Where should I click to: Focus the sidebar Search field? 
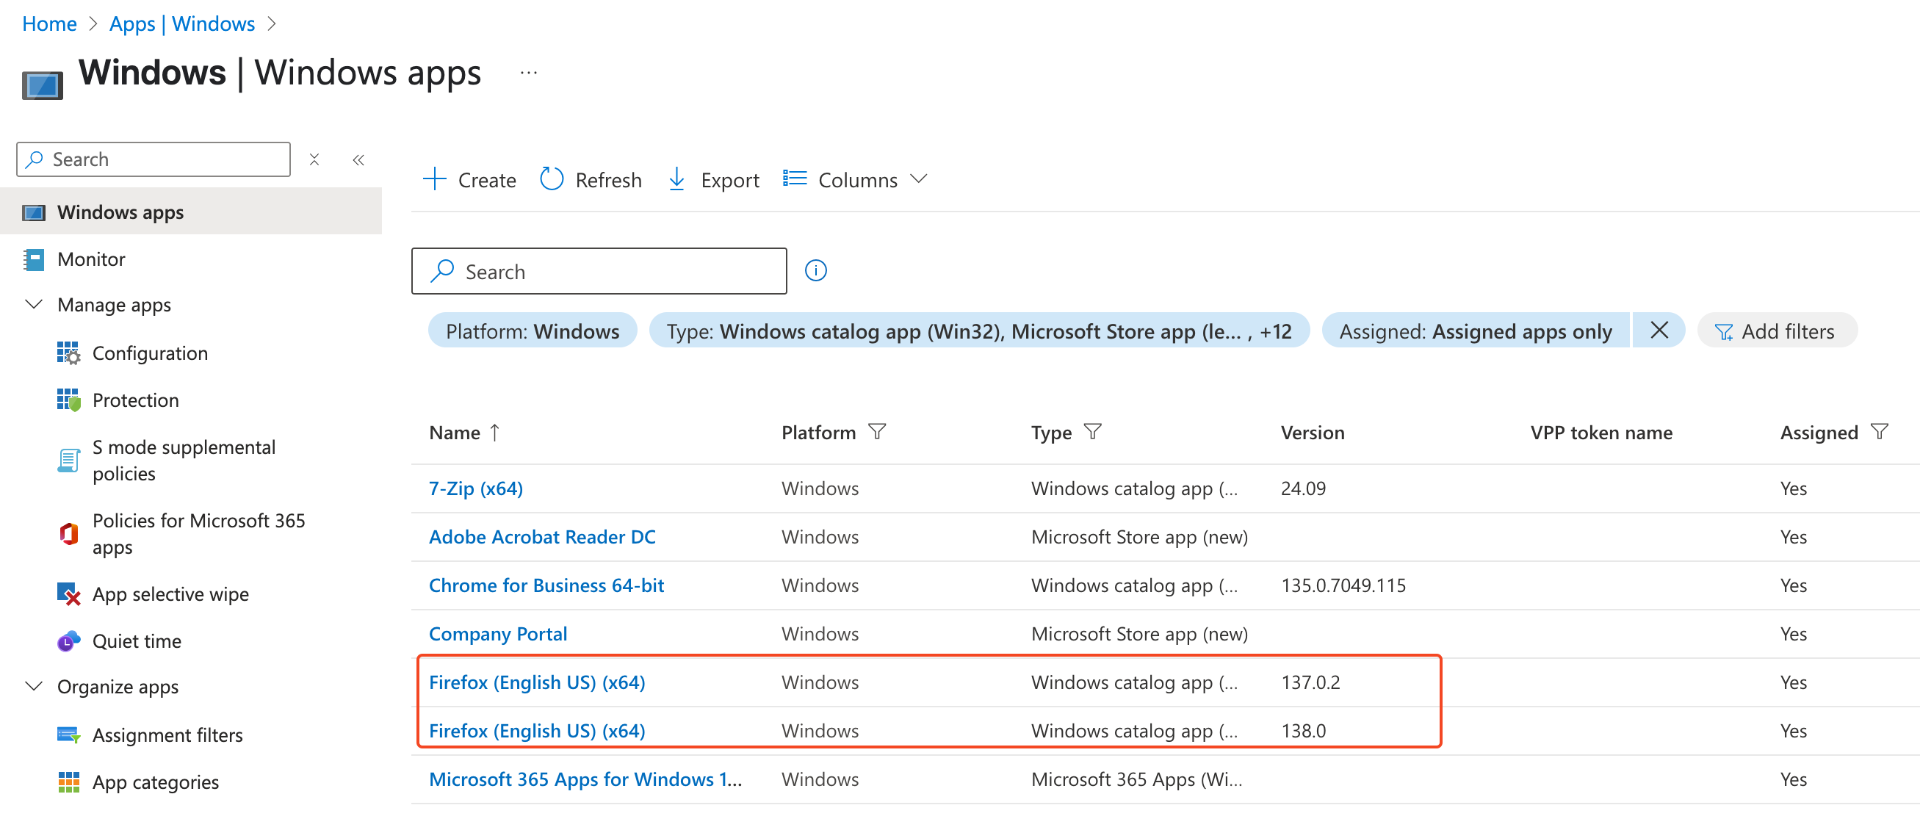[153, 159]
